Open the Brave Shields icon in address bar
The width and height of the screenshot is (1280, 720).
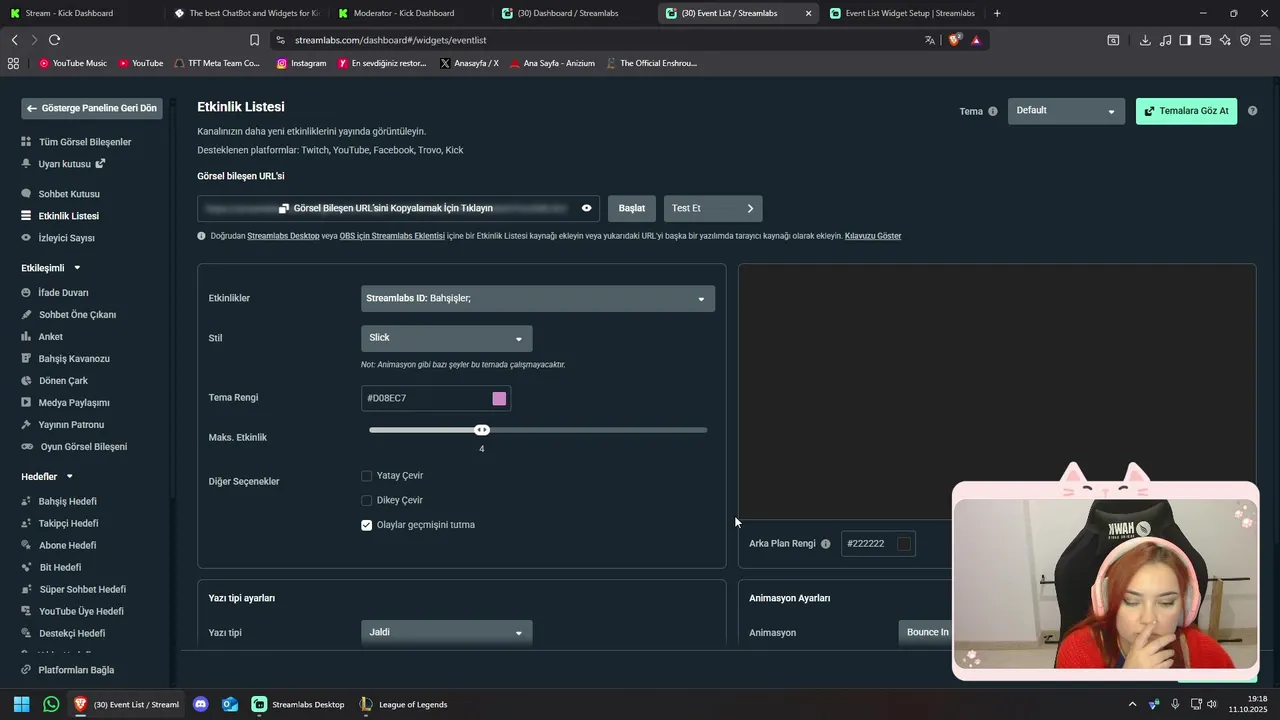tap(954, 40)
